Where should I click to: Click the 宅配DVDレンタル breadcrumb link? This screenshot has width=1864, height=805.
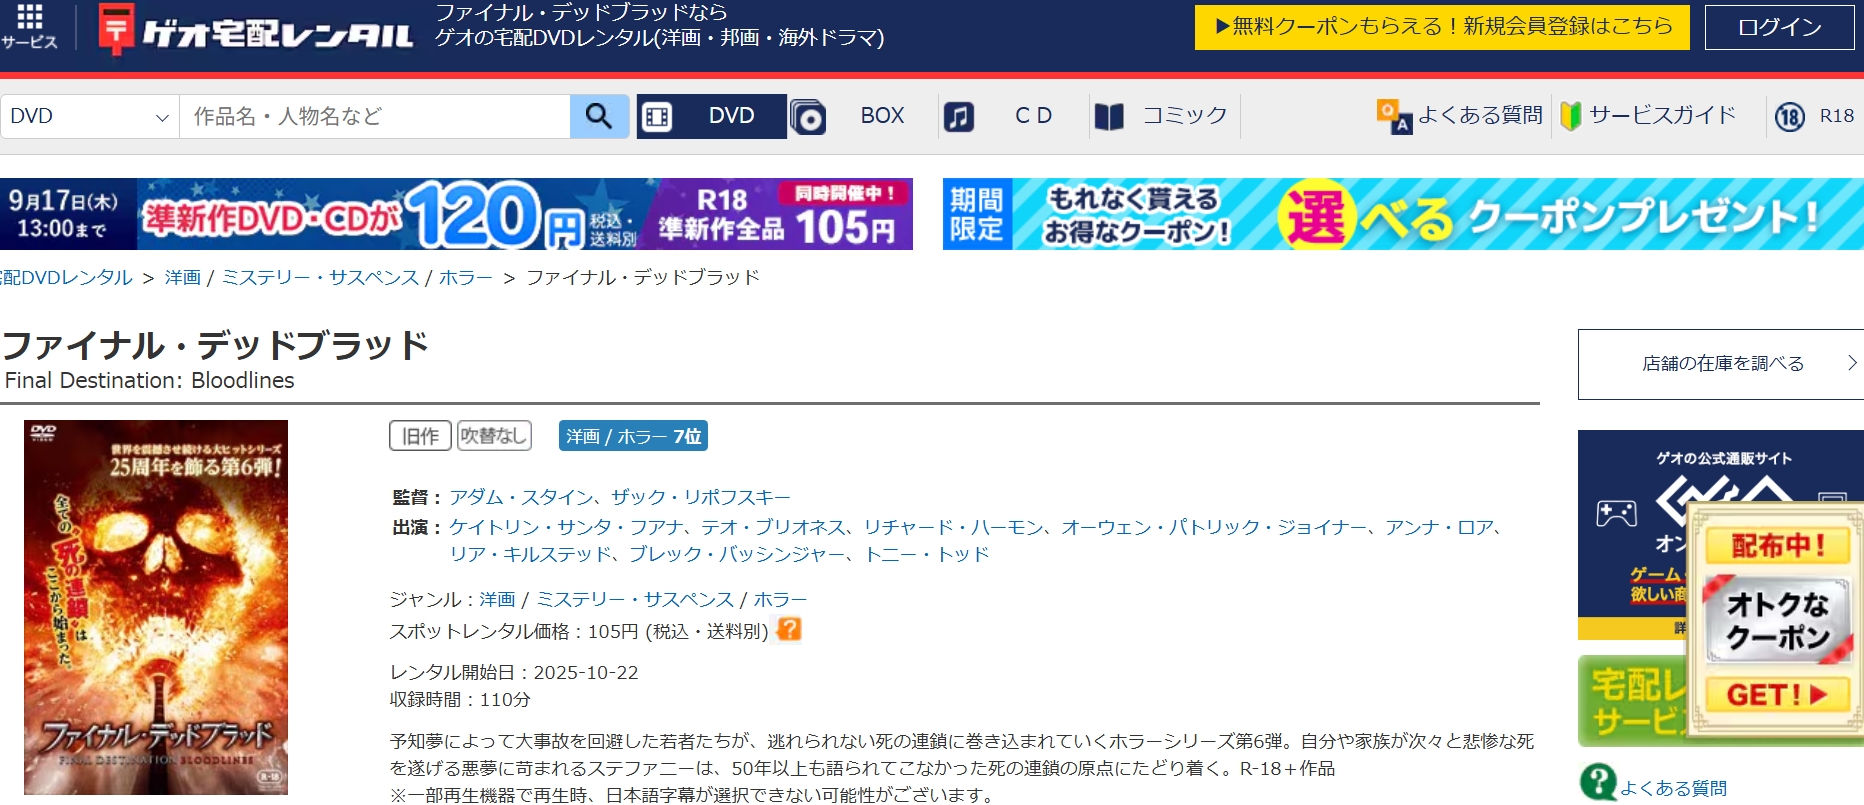(66, 277)
